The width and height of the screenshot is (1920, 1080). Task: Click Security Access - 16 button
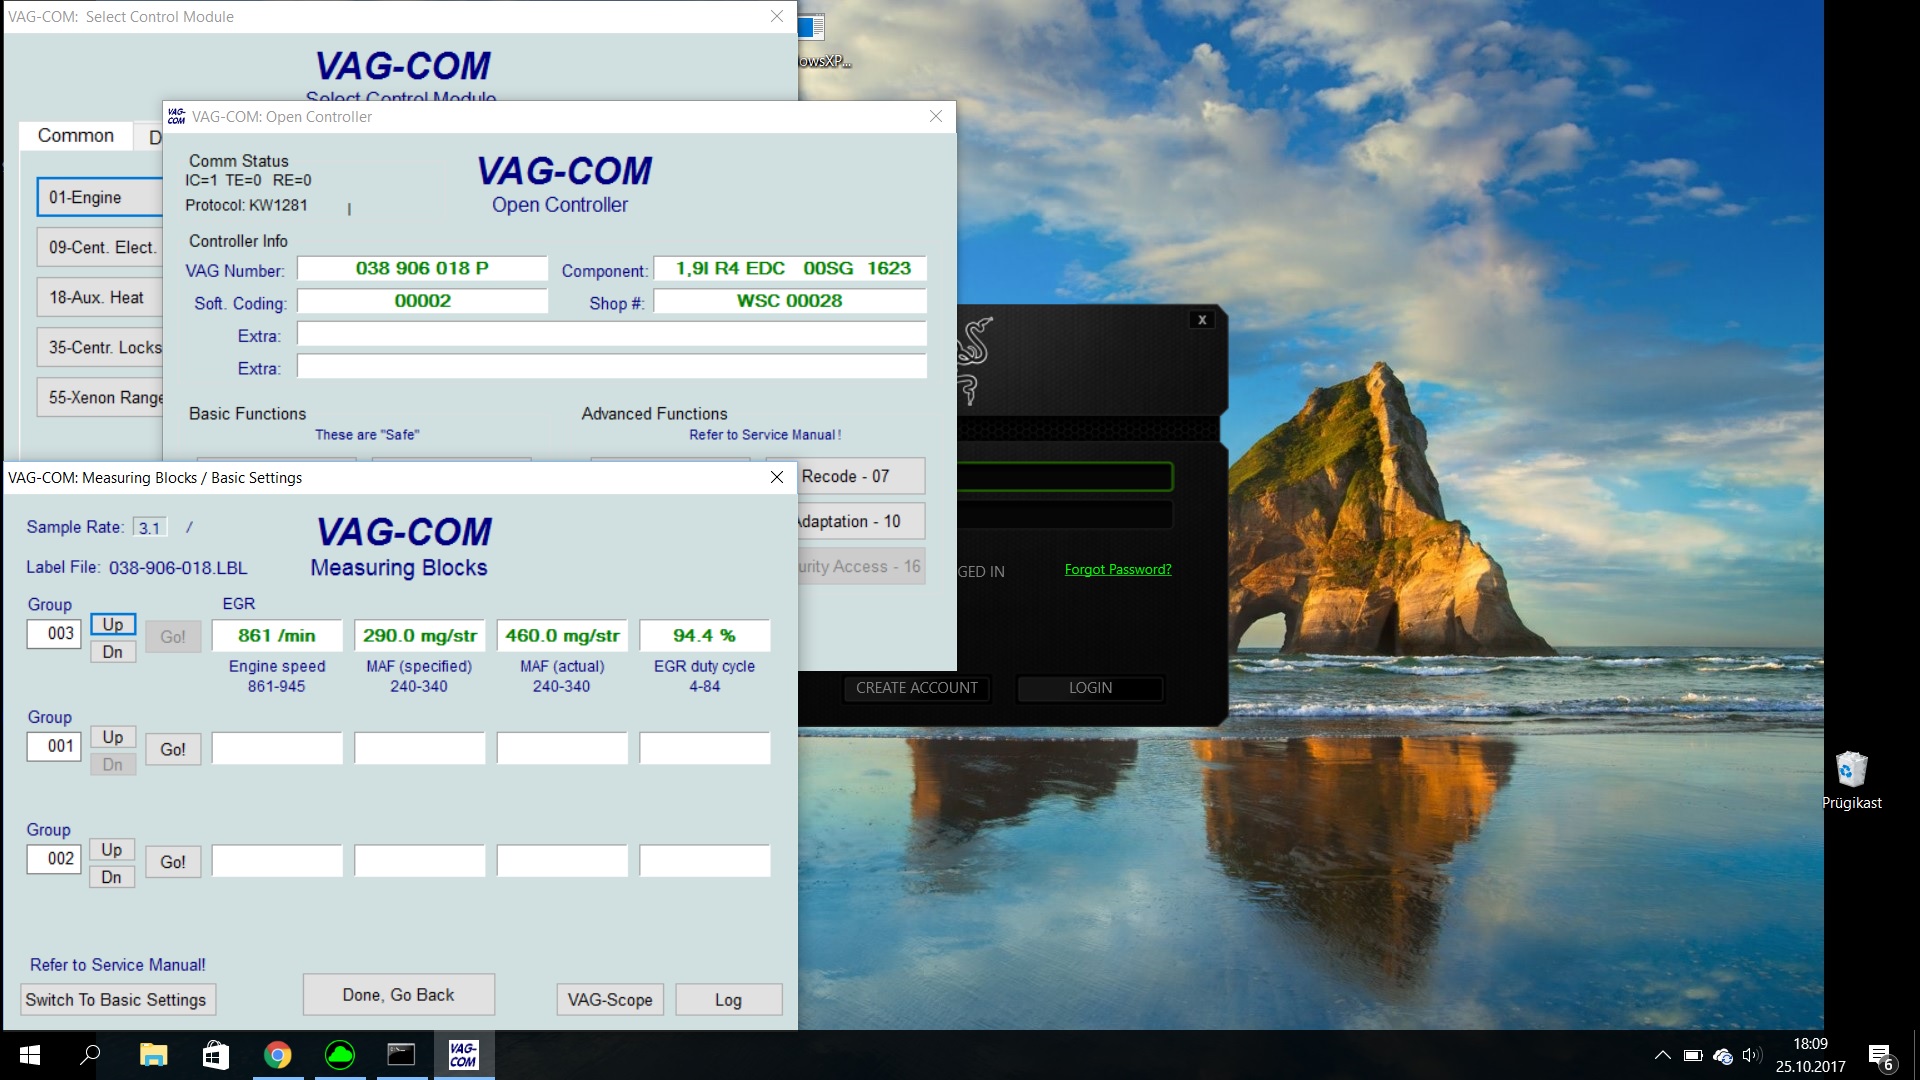coord(861,566)
